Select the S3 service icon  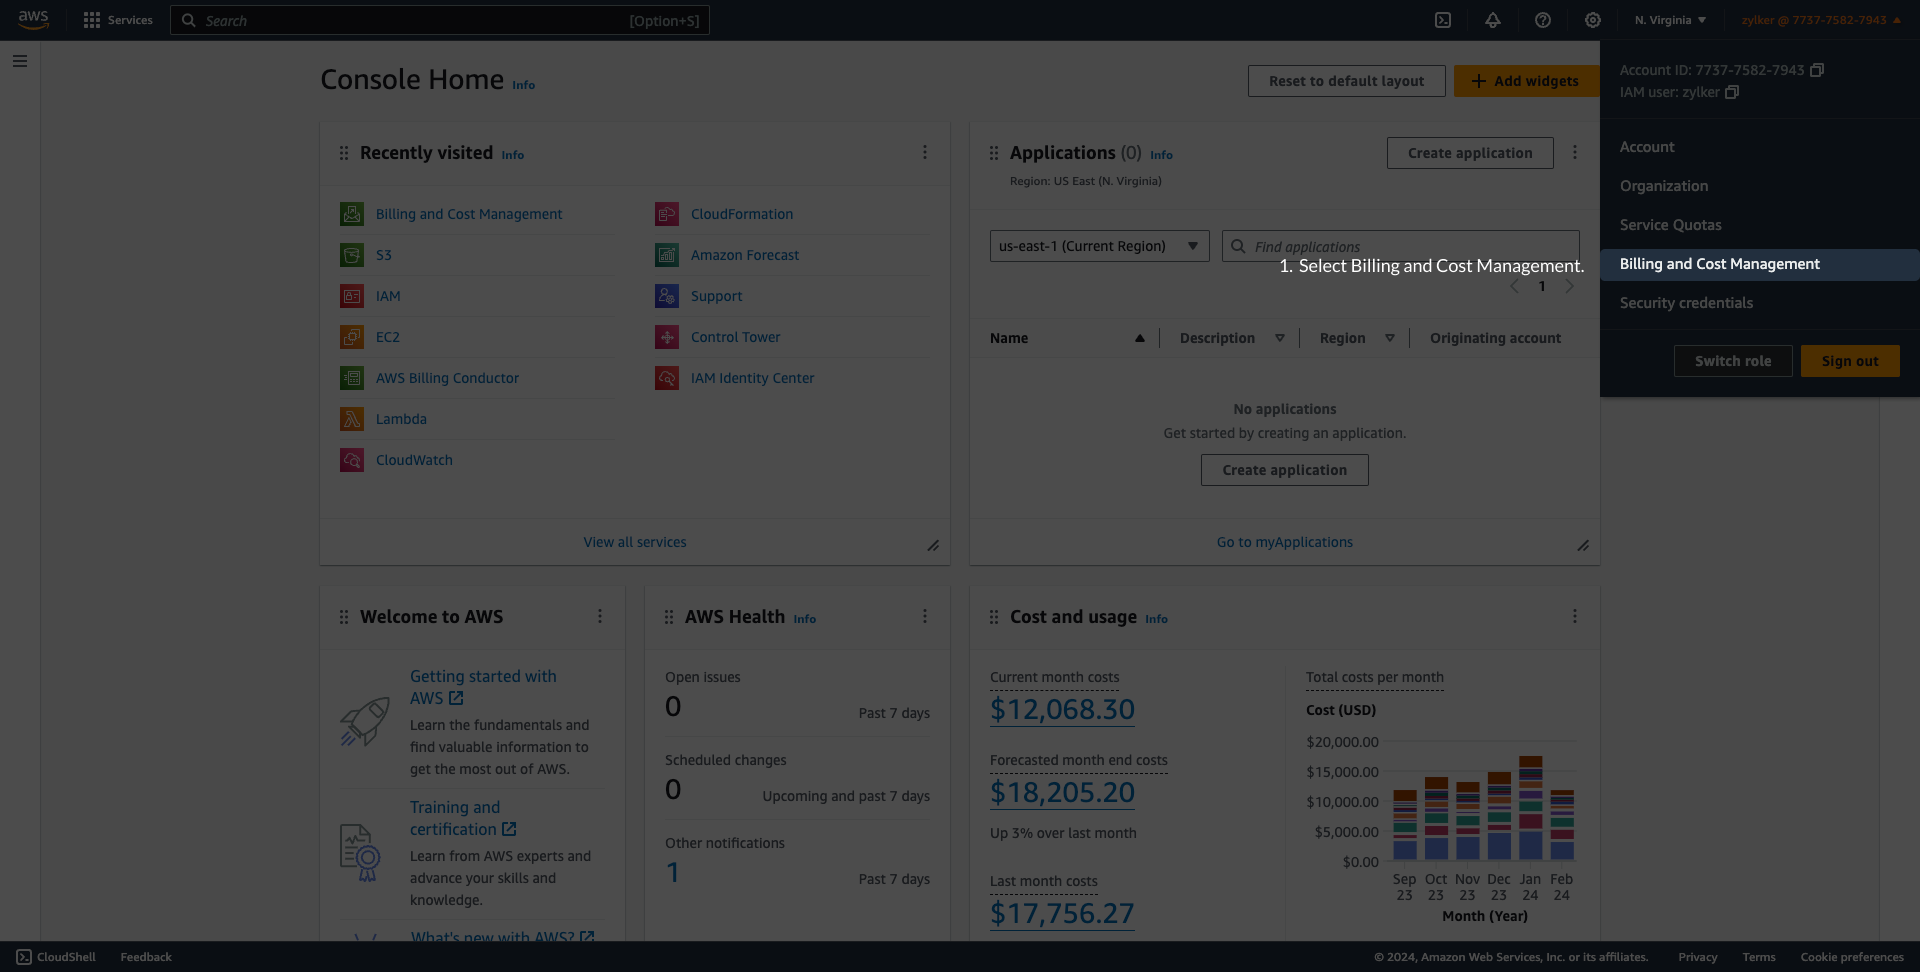tap(352, 255)
